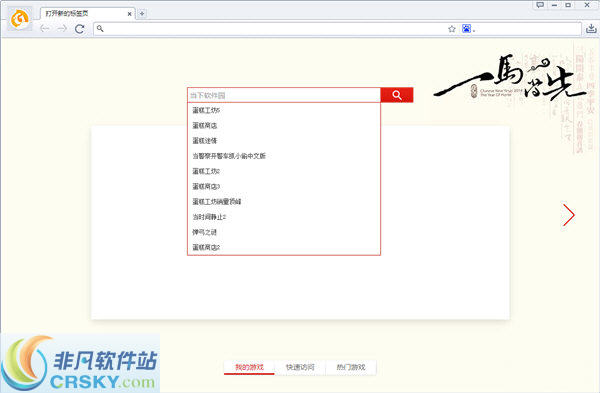Choose suggestion 蛋糕工坊2
Image resolution: width=601 pixels, height=393 pixels.
(x=284, y=171)
